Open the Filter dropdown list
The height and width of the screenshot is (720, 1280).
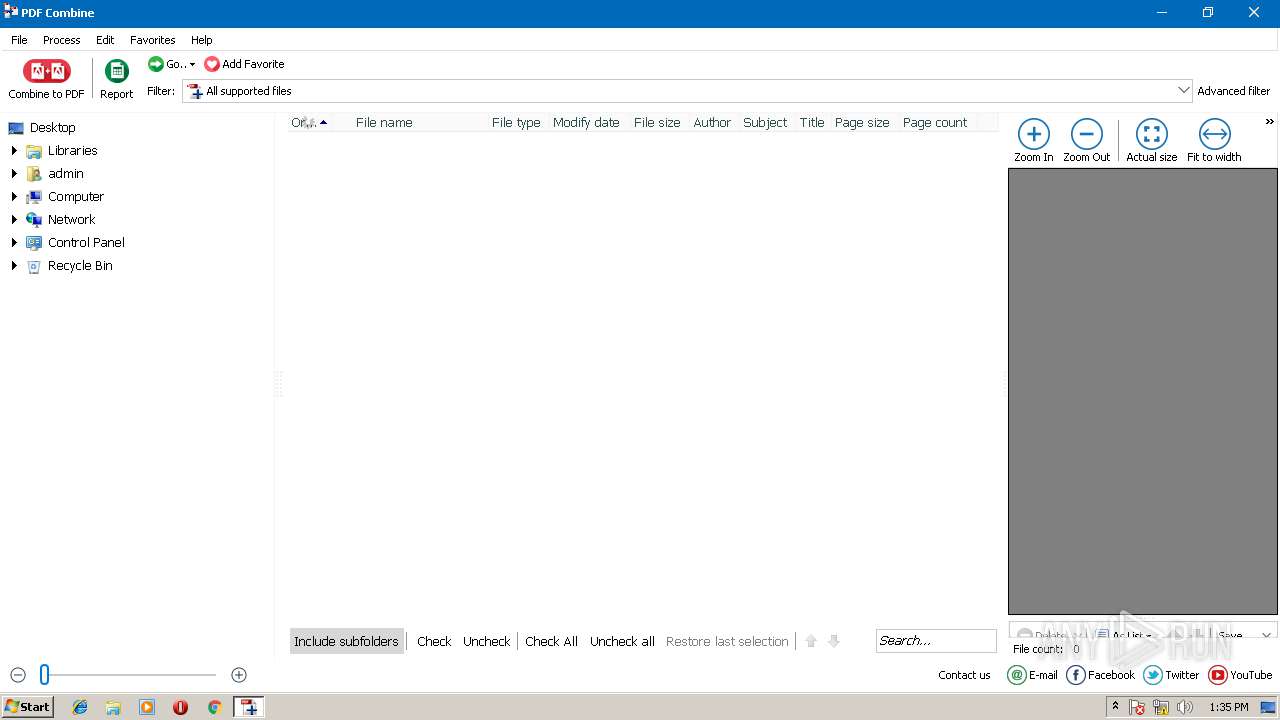pyautogui.click(x=1184, y=90)
